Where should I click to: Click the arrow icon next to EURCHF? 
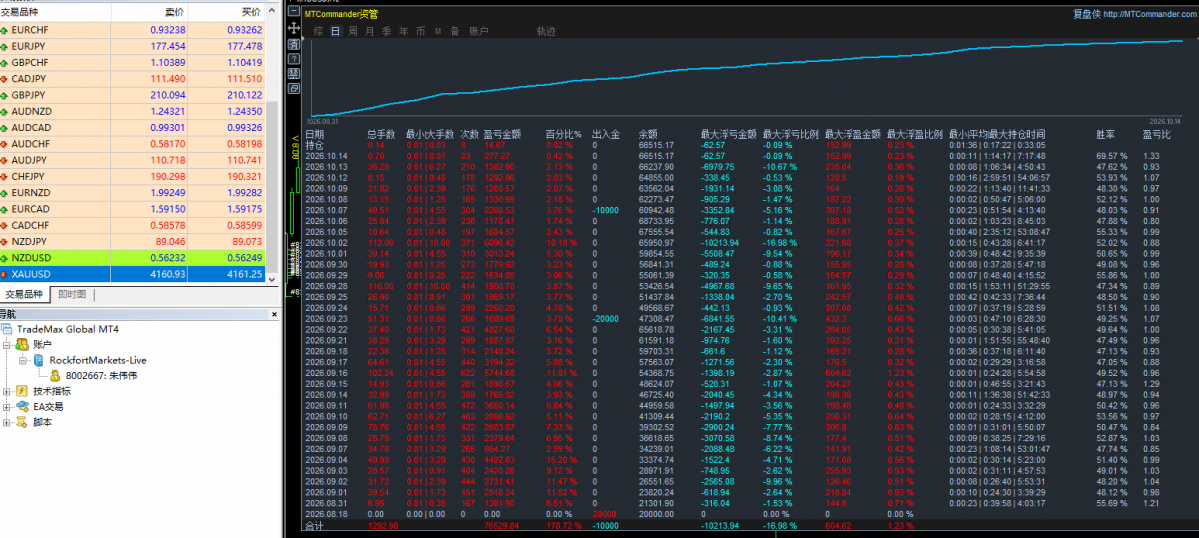pos(5,30)
